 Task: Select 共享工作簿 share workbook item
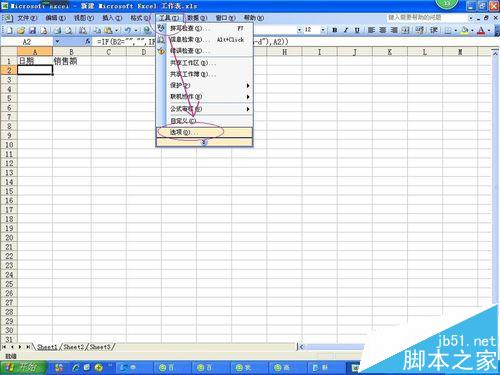pos(204,74)
